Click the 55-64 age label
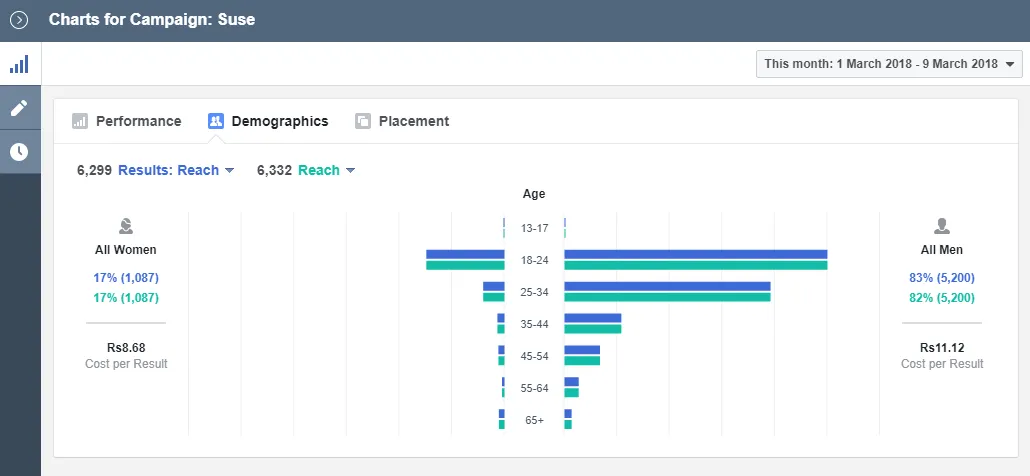The height and width of the screenshot is (476, 1030). tap(534, 388)
